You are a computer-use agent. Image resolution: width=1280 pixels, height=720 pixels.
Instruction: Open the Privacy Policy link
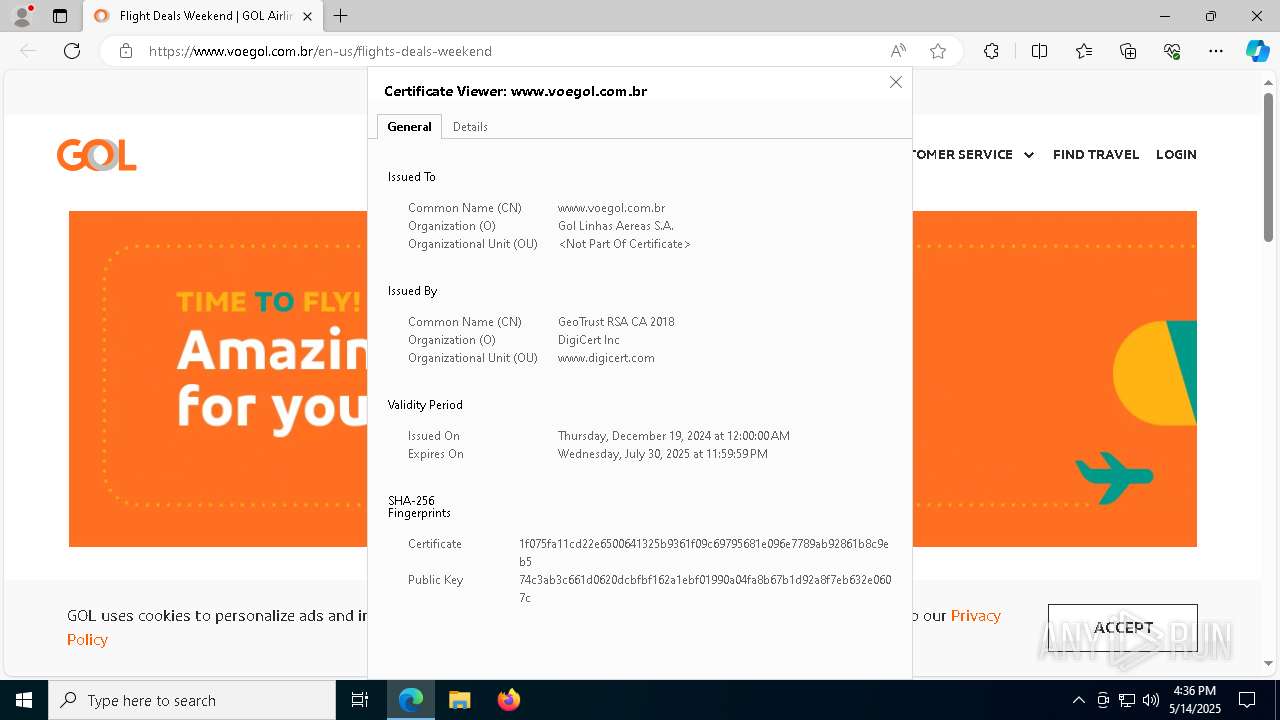[975, 616]
